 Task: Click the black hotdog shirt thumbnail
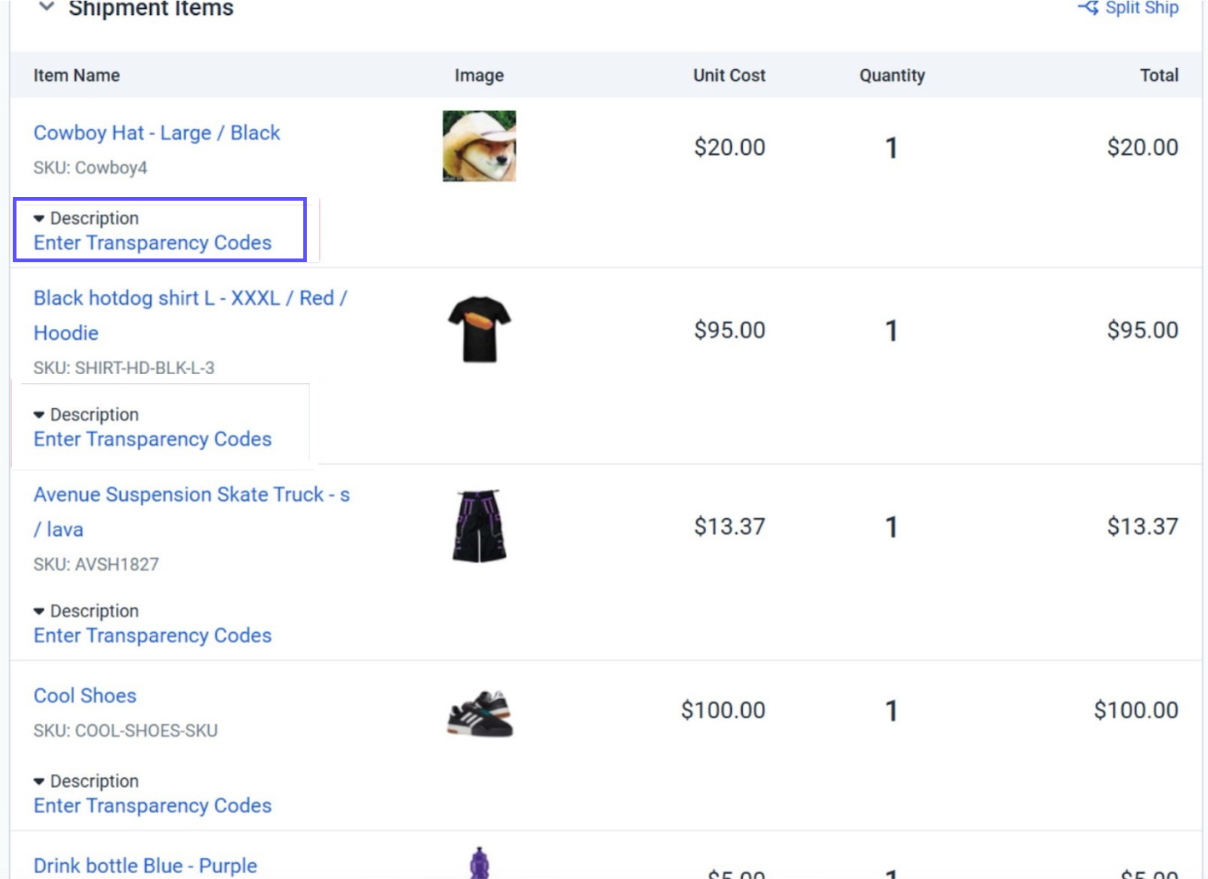pos(477,330)
